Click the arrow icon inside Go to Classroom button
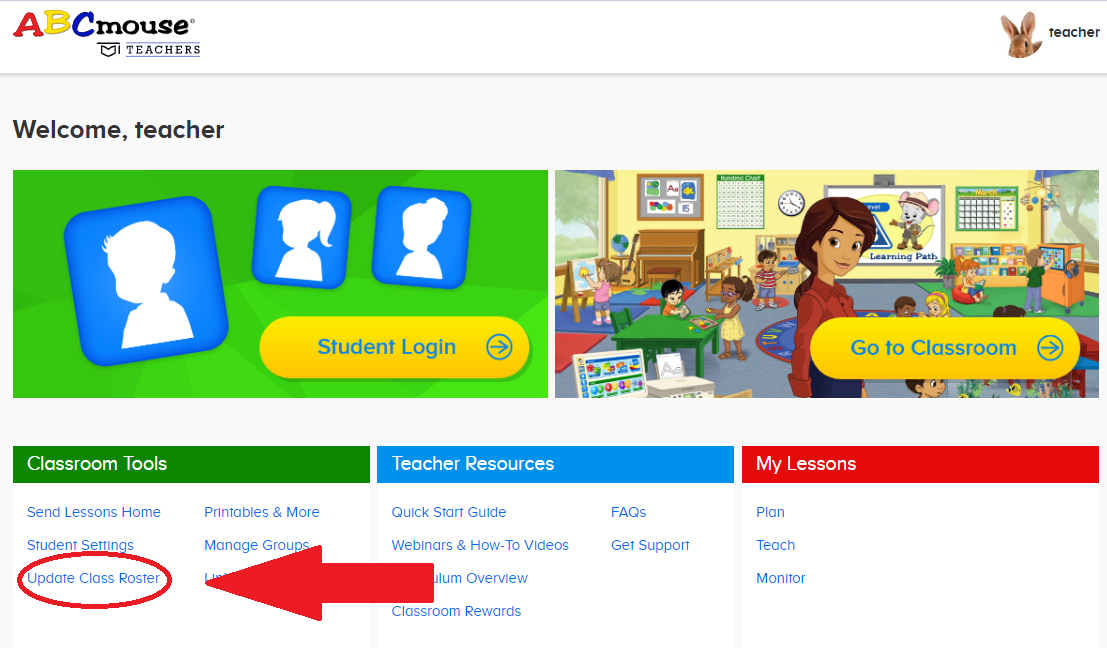Screen dimensions: 1107x648 pos(1052,349)
